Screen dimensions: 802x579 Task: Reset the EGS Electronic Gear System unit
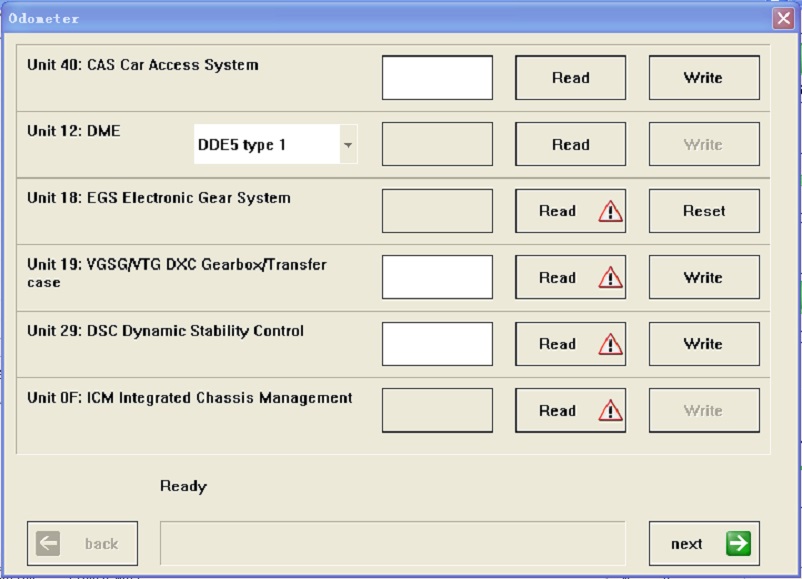point(704,211)
